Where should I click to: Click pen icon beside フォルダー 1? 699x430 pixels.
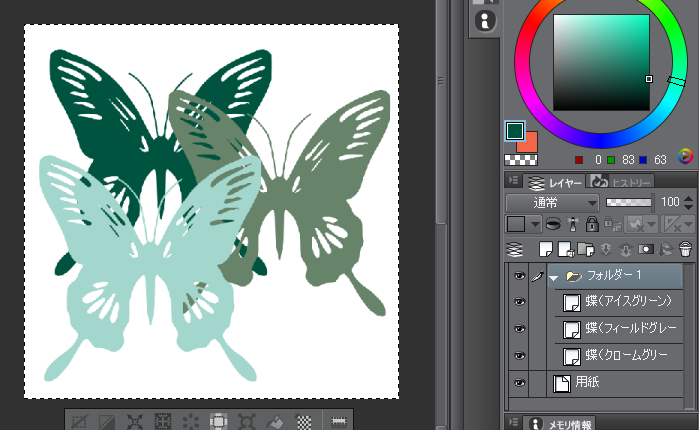coord(537,276)
